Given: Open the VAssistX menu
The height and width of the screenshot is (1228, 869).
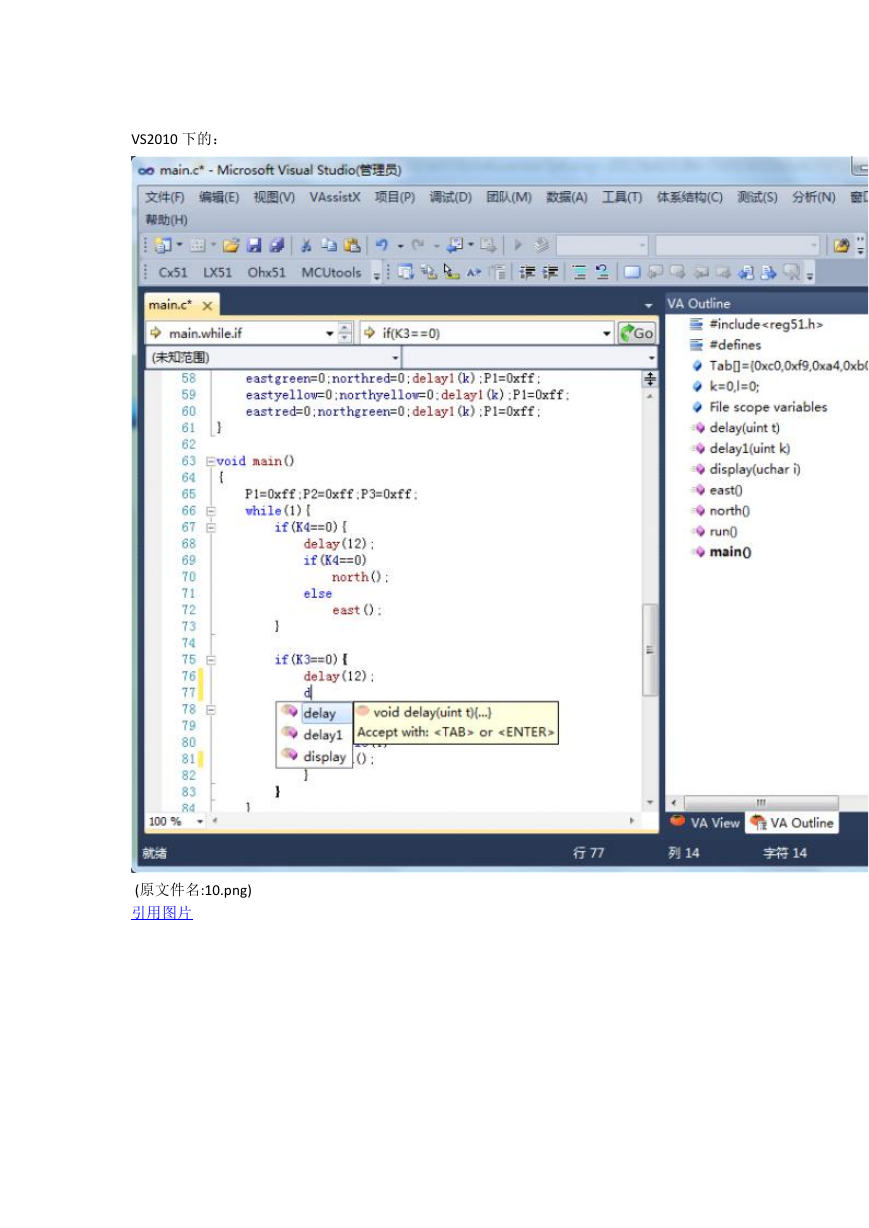Looking at the screenshot, I should 335,197.
